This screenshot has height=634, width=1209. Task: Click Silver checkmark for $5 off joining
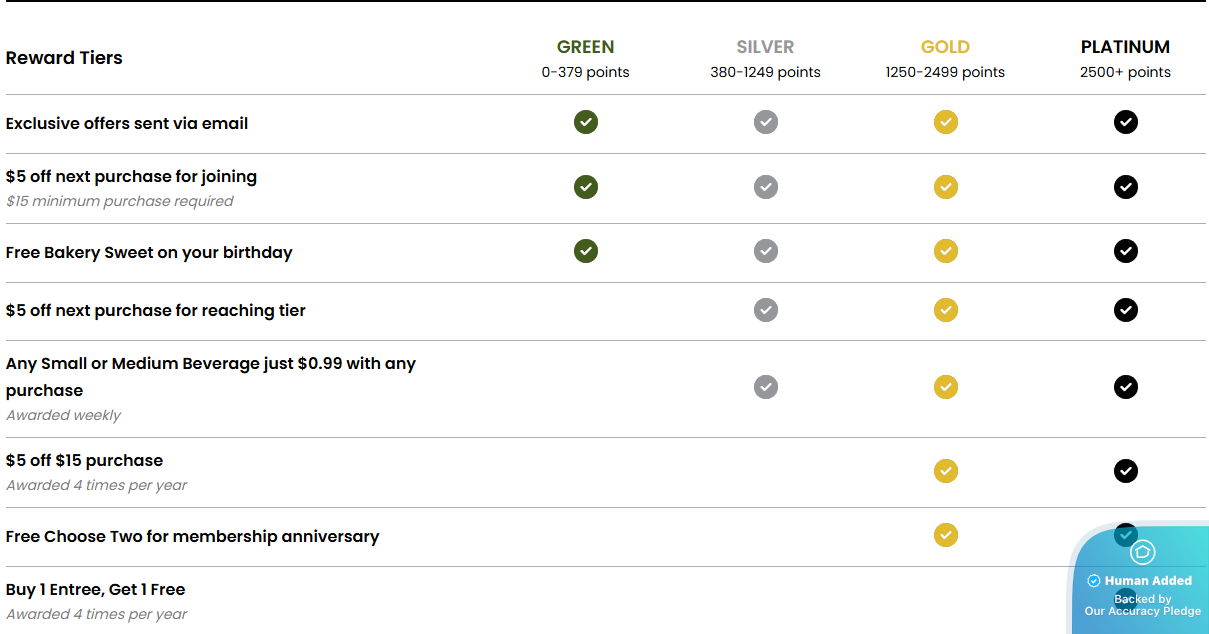point(766,187)
